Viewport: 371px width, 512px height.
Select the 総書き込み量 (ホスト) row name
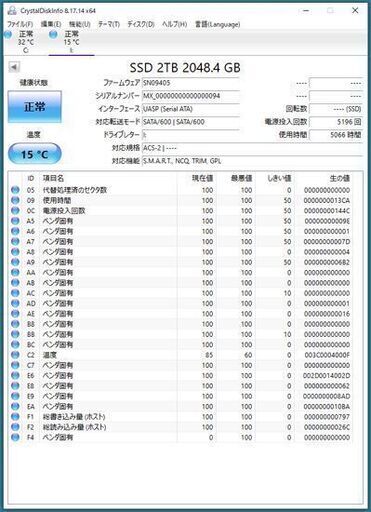click(74, 417)
